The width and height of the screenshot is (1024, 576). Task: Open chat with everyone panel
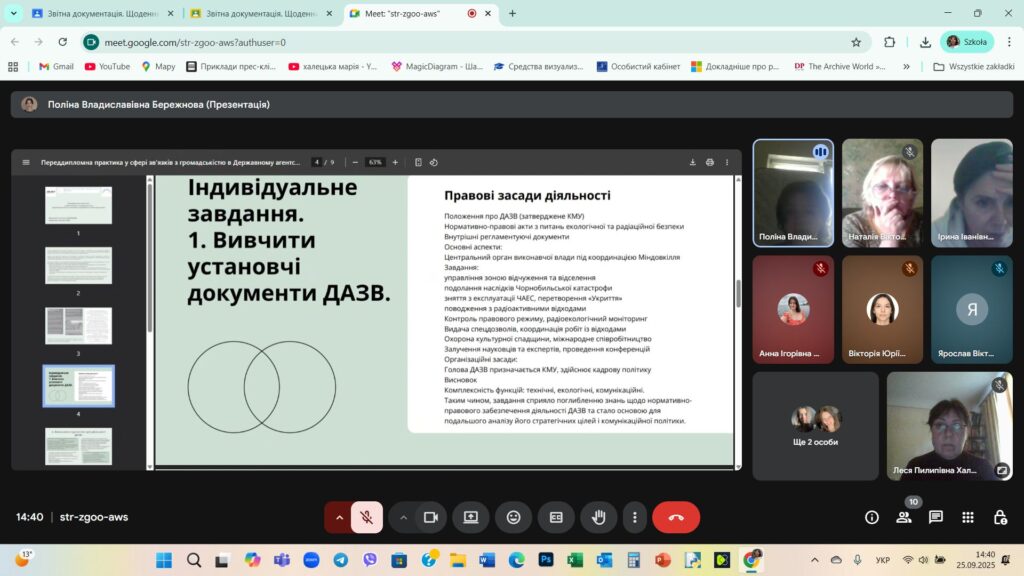936,517
